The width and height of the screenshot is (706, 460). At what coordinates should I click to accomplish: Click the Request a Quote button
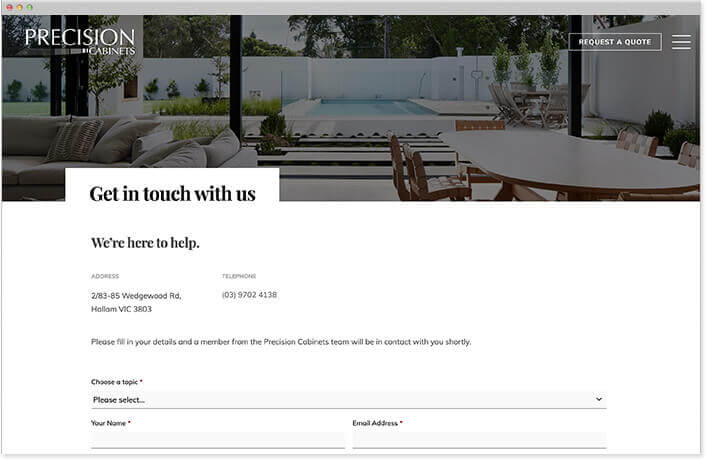(x=615, y=42)
